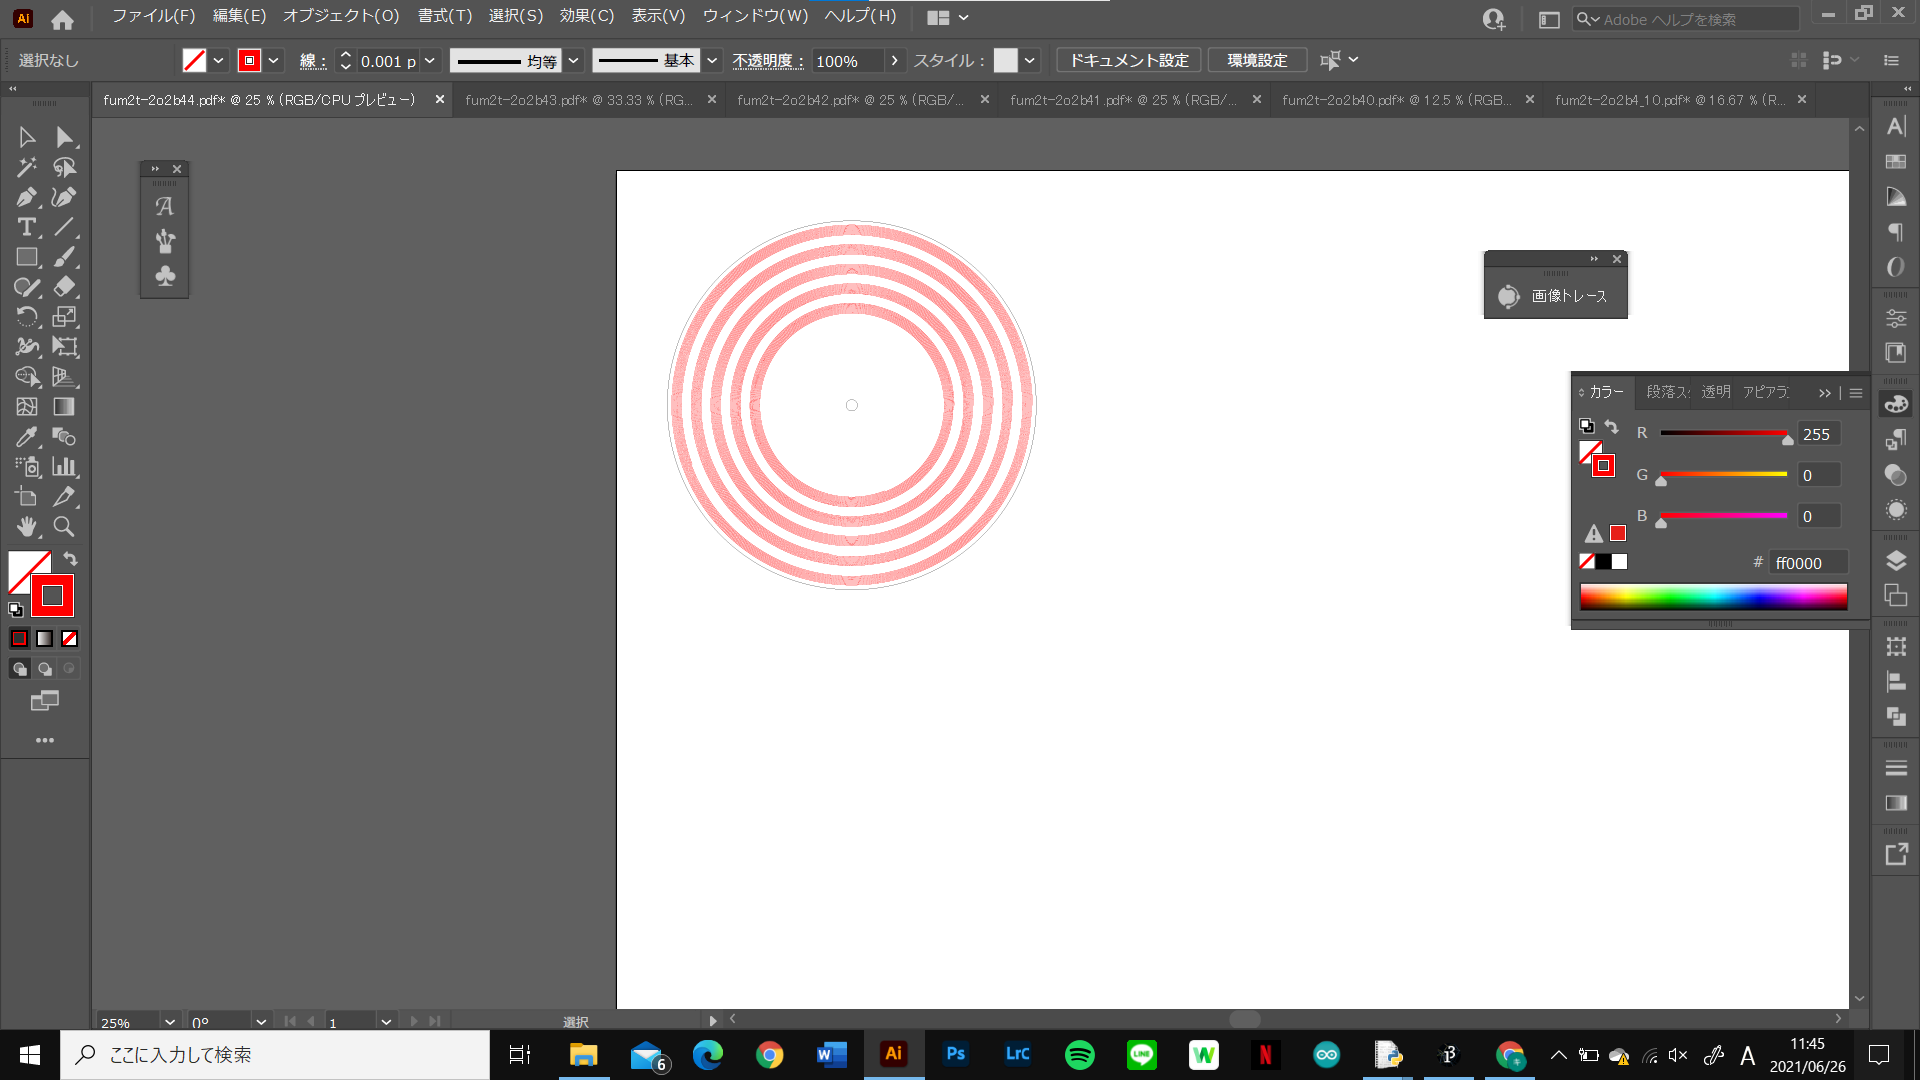Screen dimensions: 1920x1080
Task: Set paint mode to None in toolbar
Action: pyautogui.click(x=69, y=638)
